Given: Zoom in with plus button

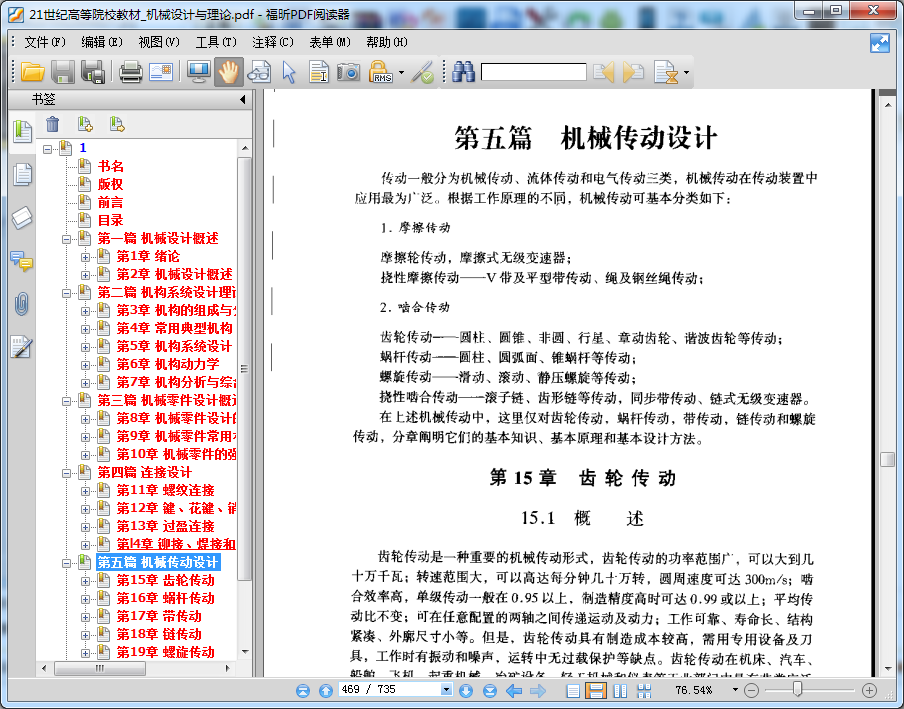Looking at the screenshot, I should [x=869, y=690].
